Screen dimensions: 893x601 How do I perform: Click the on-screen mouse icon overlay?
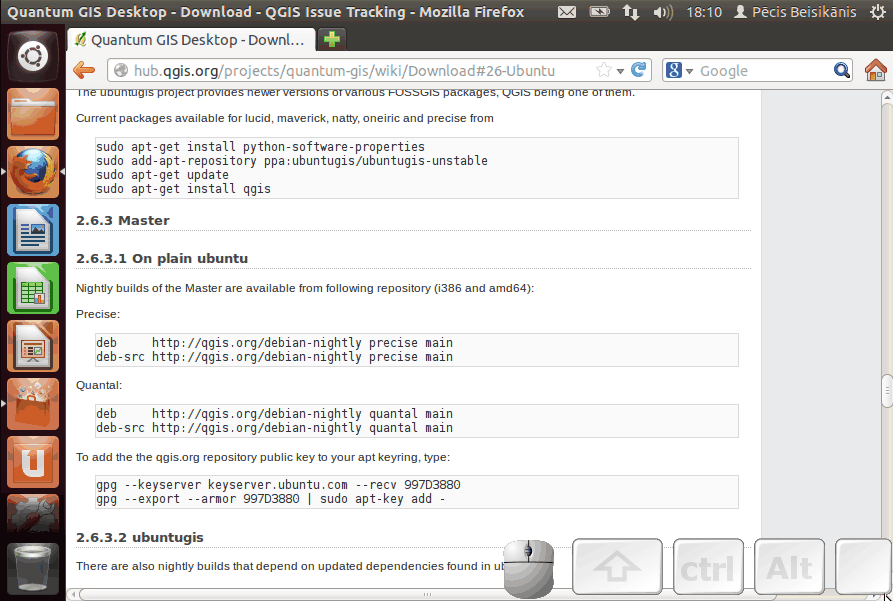point(529,568)
